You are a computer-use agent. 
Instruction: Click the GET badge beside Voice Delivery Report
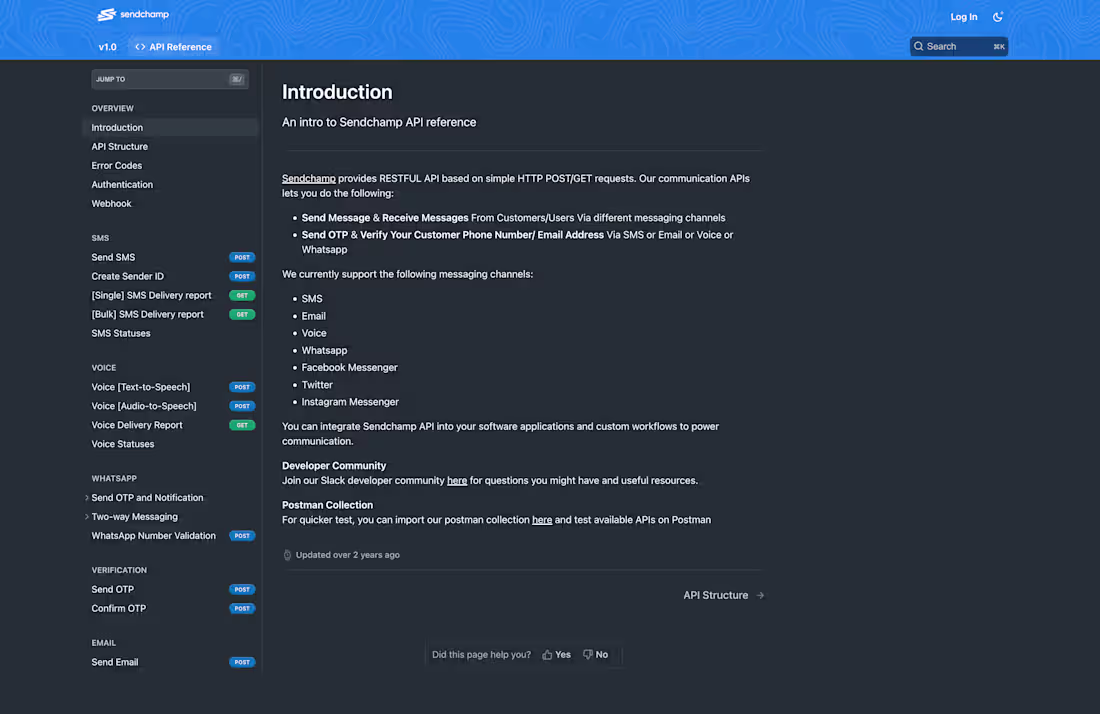(241, 424)
